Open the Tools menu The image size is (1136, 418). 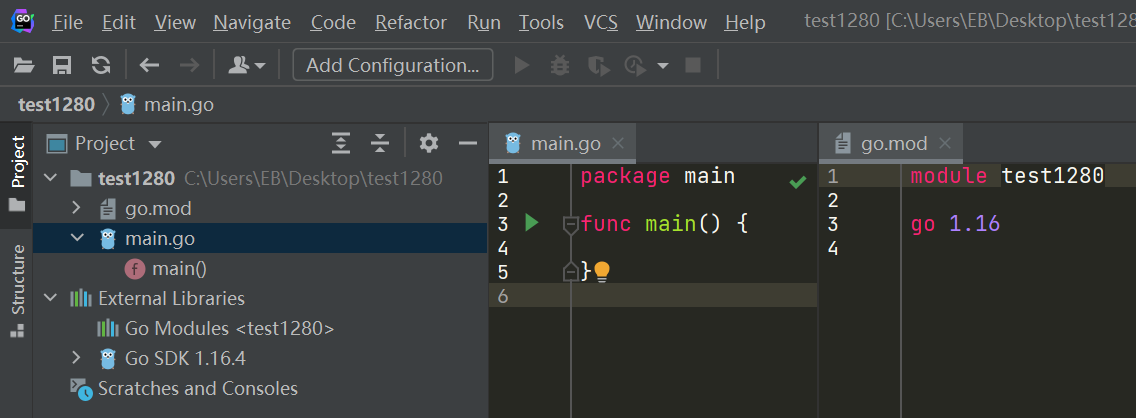pos(541,23)
